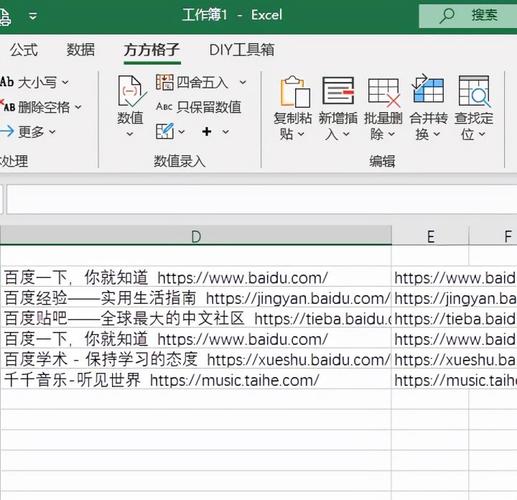Switch to the 数据 tab
Image resolution: width=517 pixels, height=500 pixels.
coord(81,50)
